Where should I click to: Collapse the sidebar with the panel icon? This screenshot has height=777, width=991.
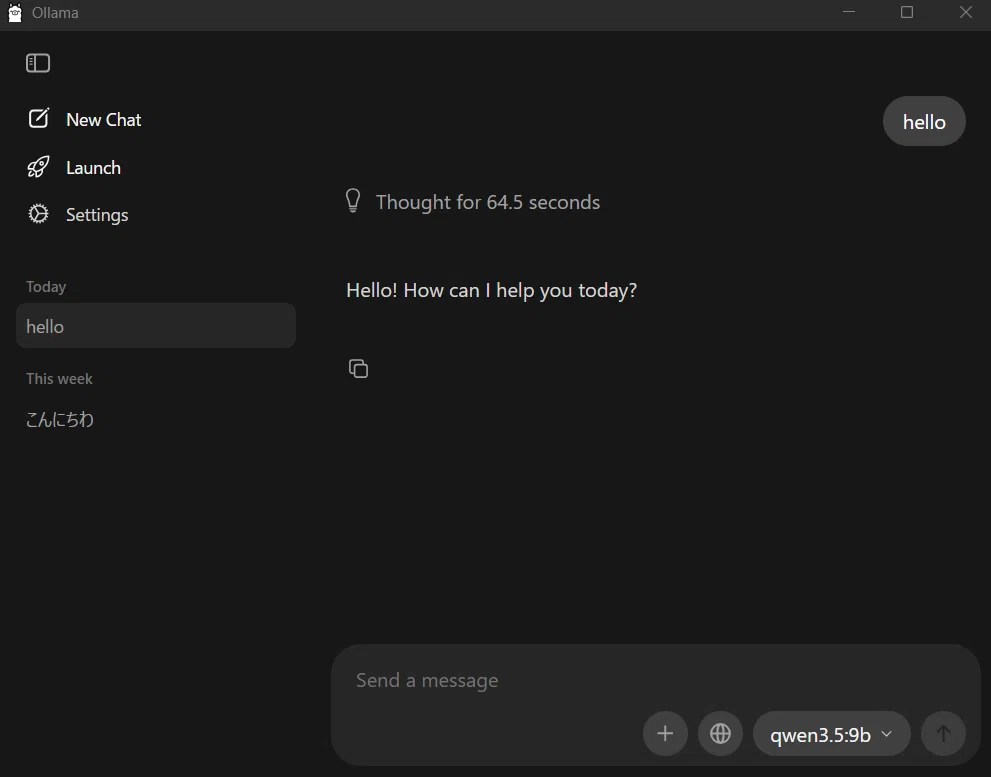[x=38, y=63]
